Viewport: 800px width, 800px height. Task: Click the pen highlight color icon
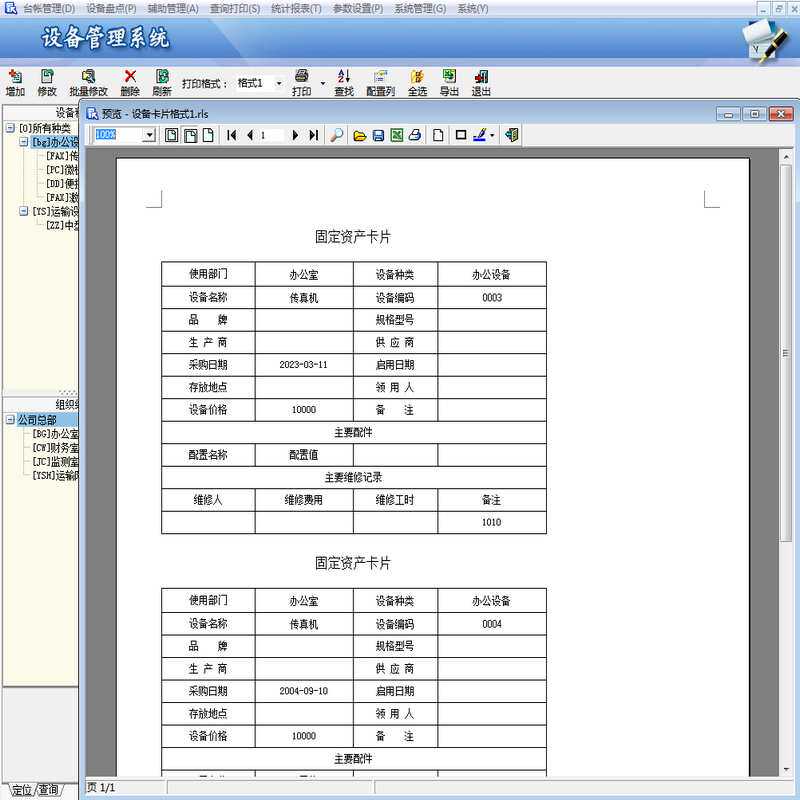click(480, 135)
